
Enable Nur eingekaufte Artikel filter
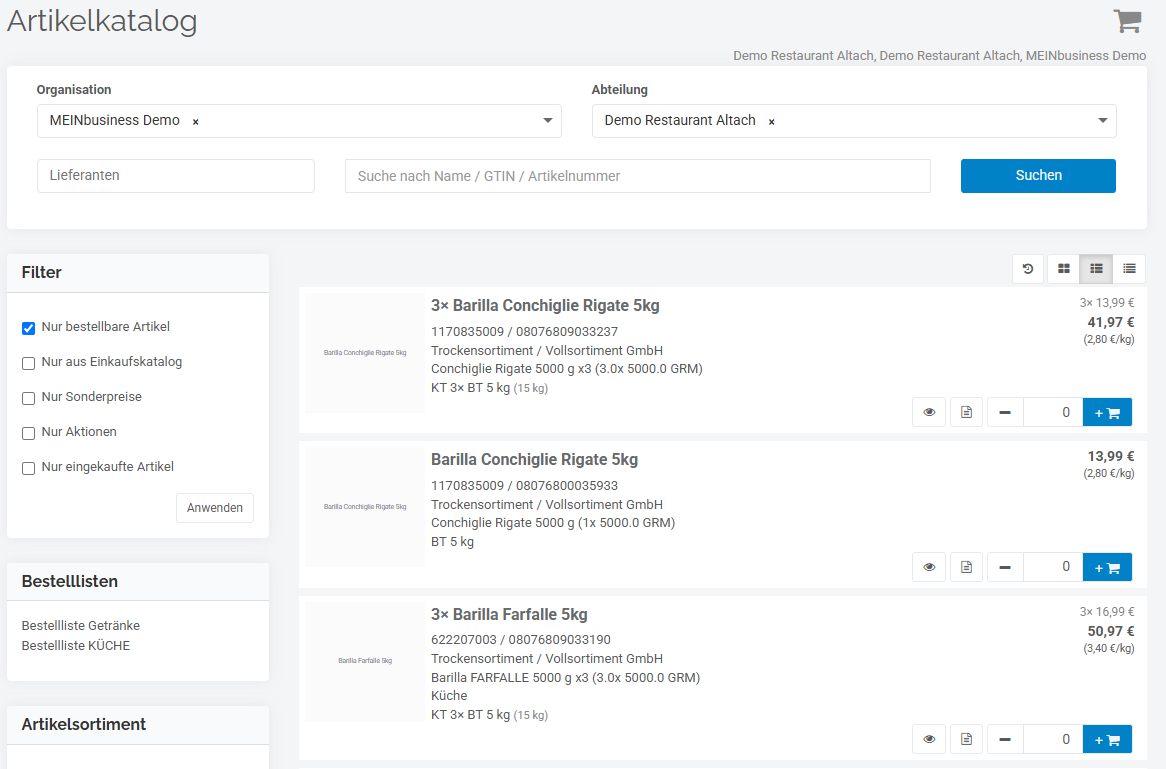click(x=28, y=468)
